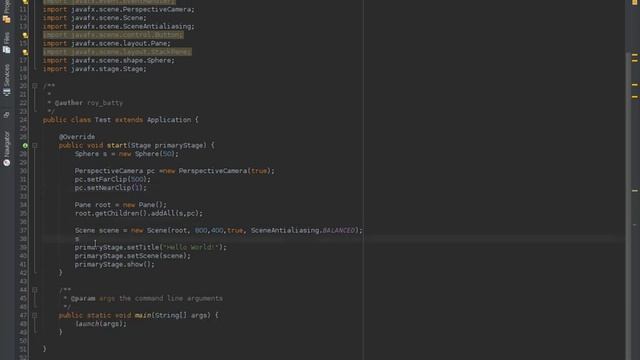Click the javafx.scene.layout.Pane import line

107,44
